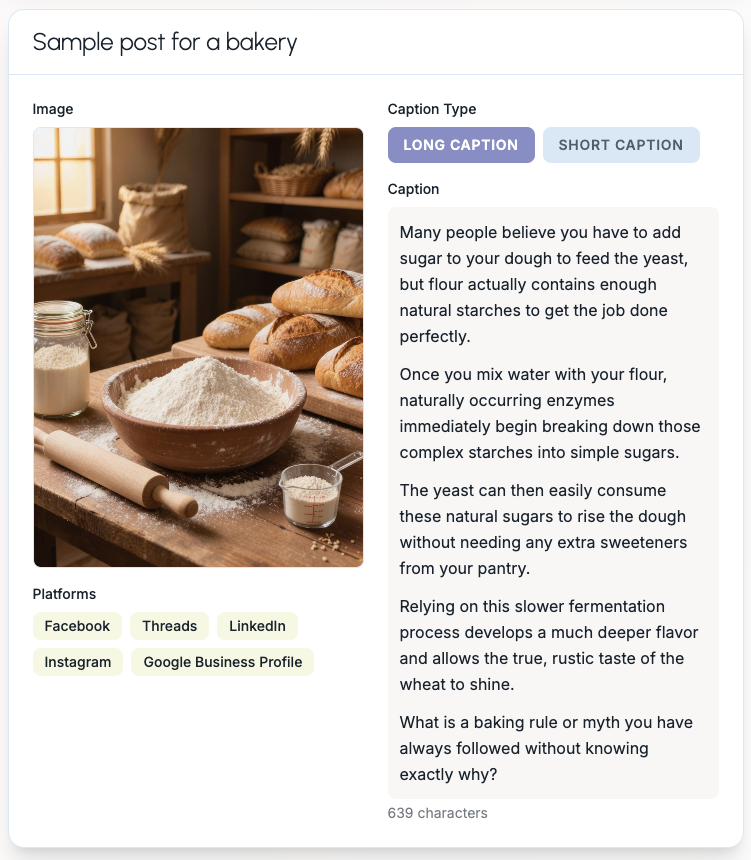Click the closing question about baking myths
Screen dimensions: 751x860
[548, 748]
